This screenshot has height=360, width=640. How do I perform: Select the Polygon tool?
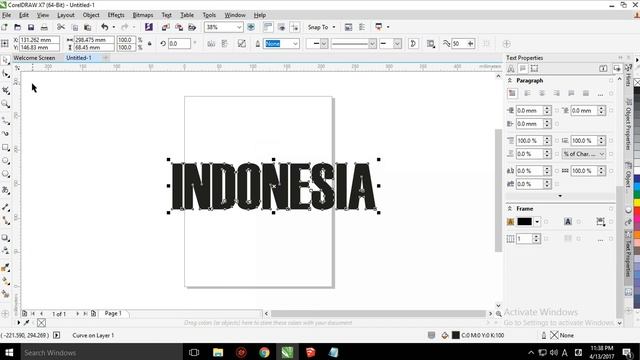click(x=5, y=174)
